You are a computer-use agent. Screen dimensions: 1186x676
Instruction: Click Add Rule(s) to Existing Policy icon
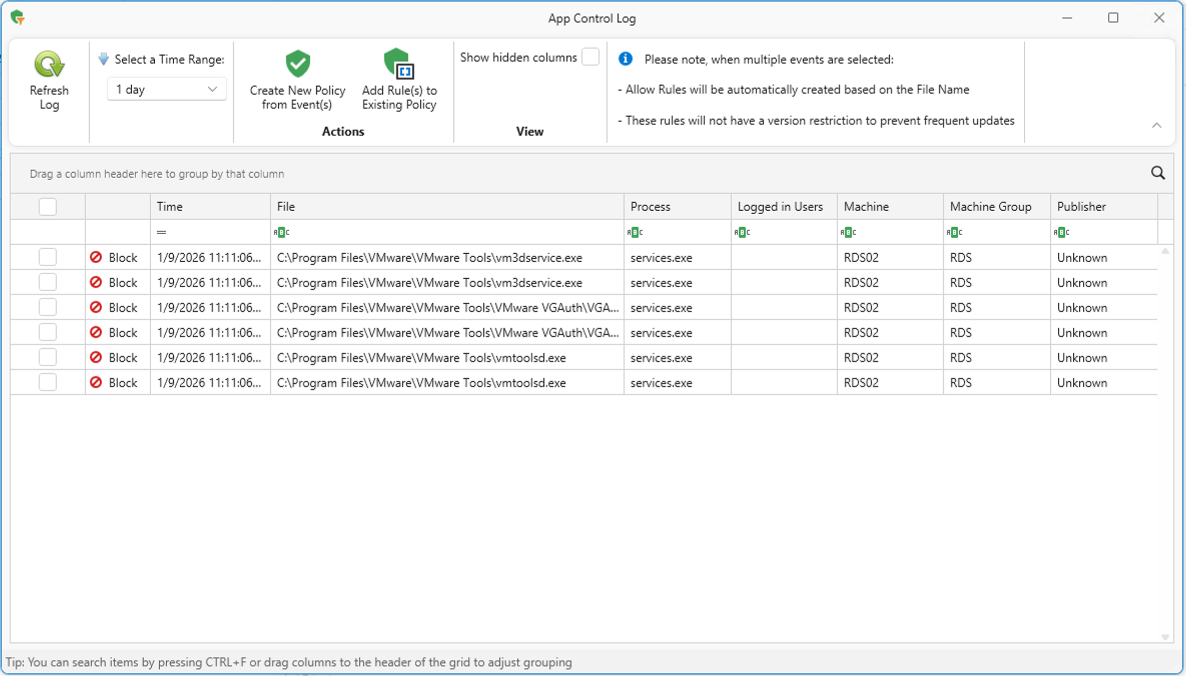399,64
